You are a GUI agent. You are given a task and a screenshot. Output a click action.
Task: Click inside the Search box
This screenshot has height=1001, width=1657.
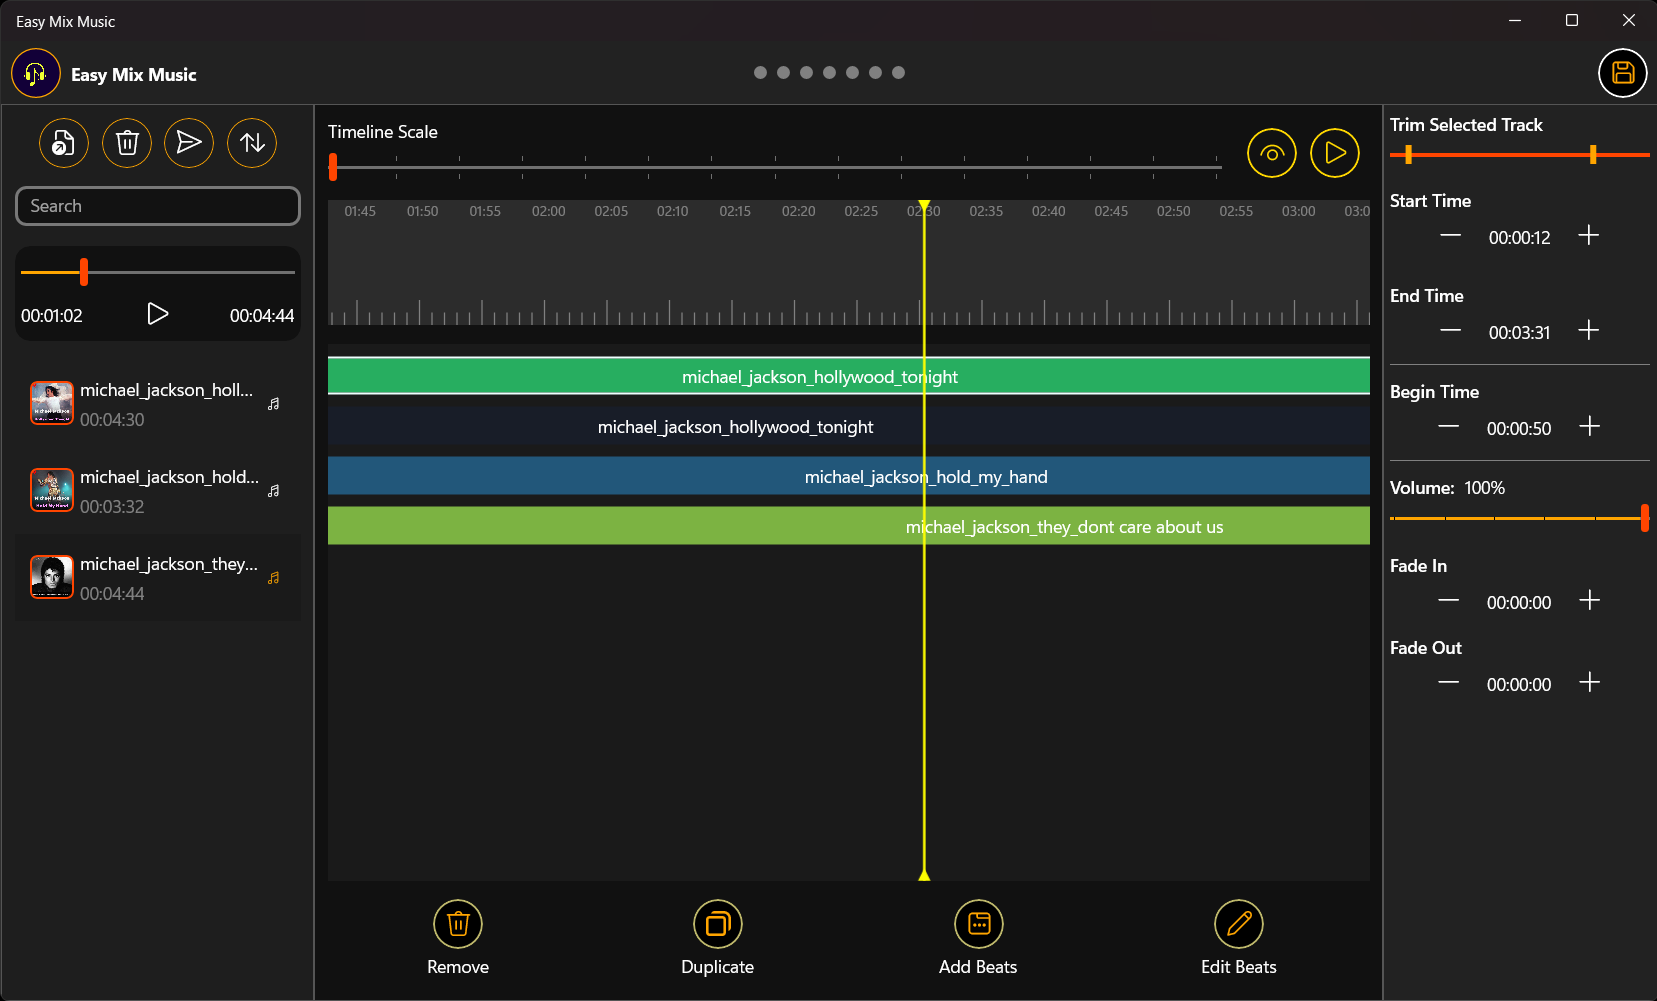pos(157,205)
